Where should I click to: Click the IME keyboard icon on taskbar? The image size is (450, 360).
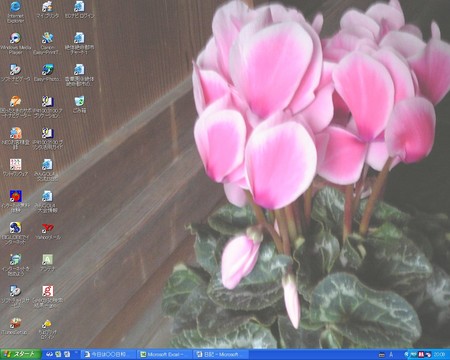382,355
